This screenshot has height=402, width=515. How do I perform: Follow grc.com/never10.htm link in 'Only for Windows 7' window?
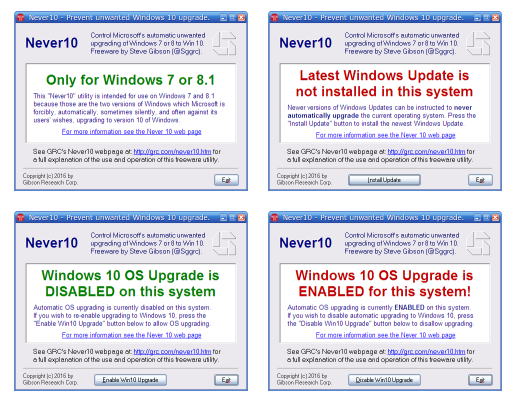click(x=172, y=152)
